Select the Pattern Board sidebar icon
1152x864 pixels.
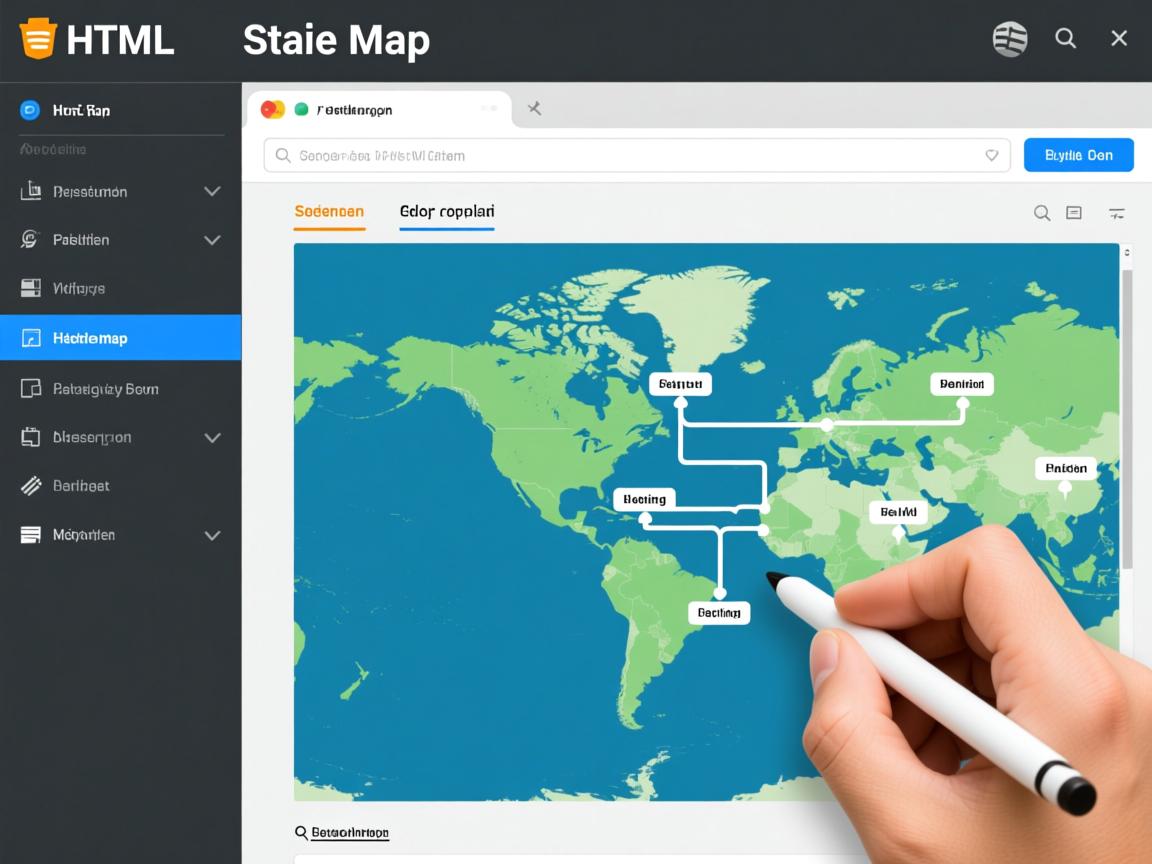[31, 389]
